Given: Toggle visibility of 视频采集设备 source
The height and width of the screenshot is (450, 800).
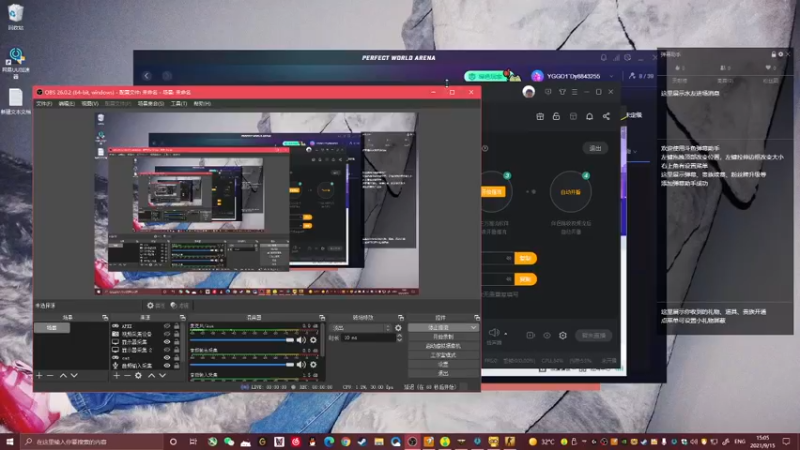Looking at the screenshot, I should coord(167,334).
